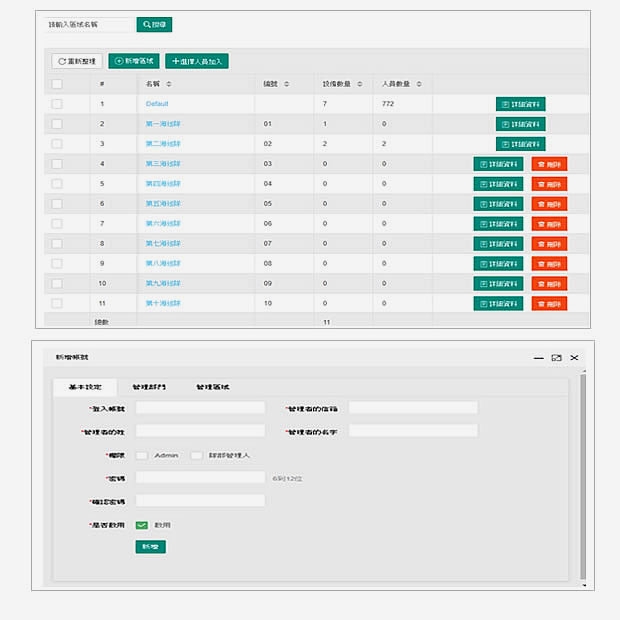Open 詳細資料 for the Default row
The height and width of the screenshot is (620, 620).
point(521,104)
